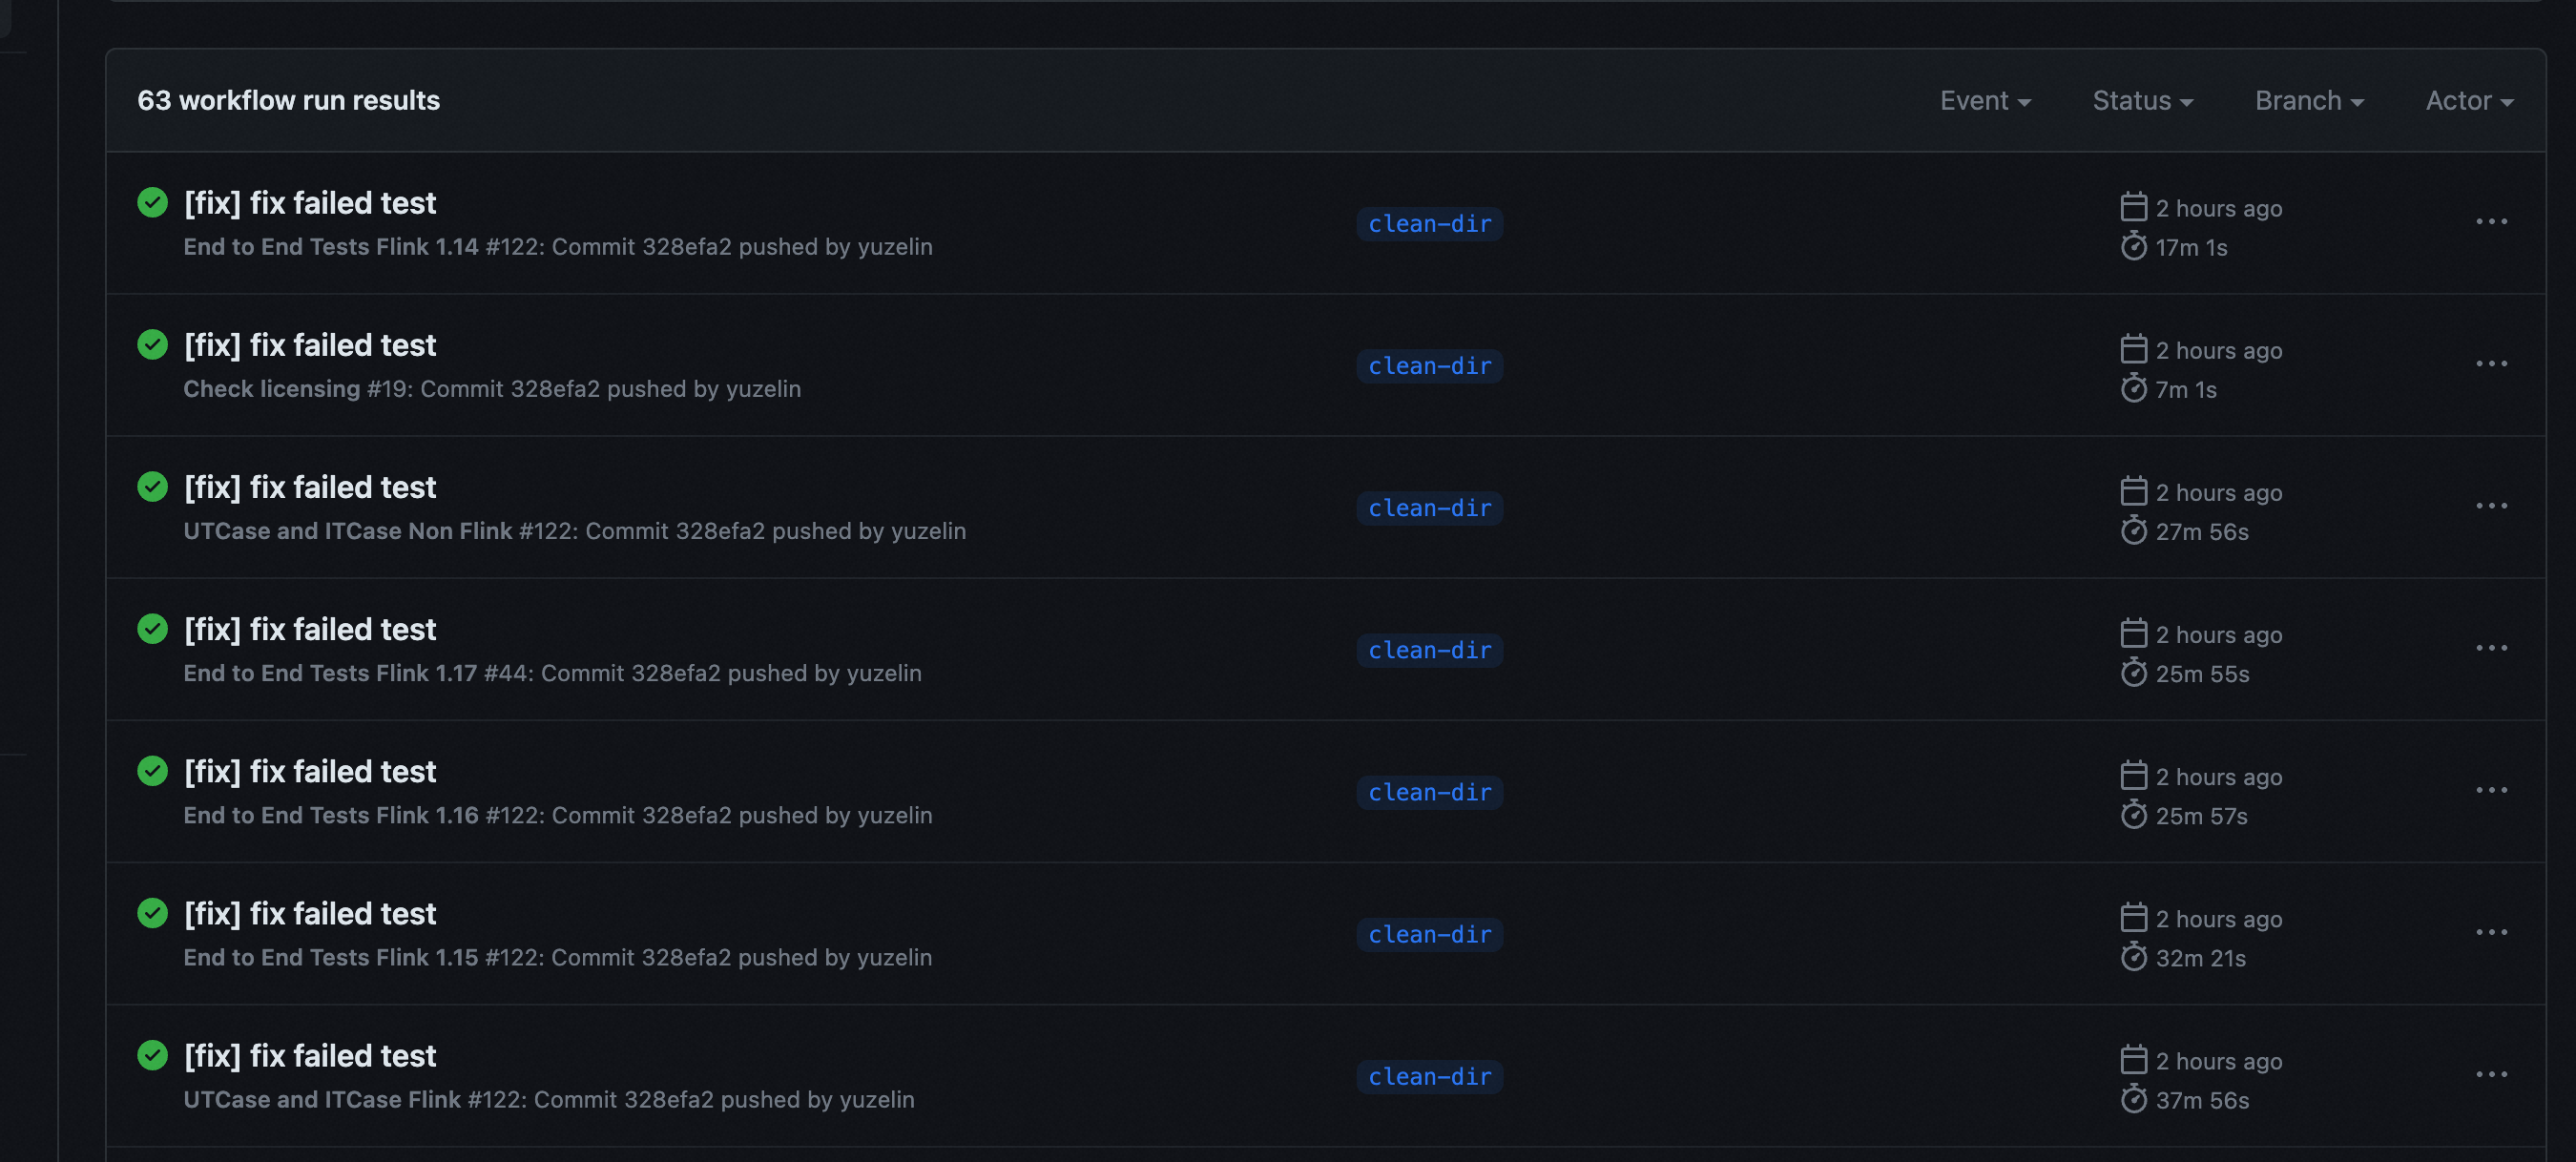Open three-dot menu for Flink 1.14 run
2576x1162 pixels.
[2491, 222]
